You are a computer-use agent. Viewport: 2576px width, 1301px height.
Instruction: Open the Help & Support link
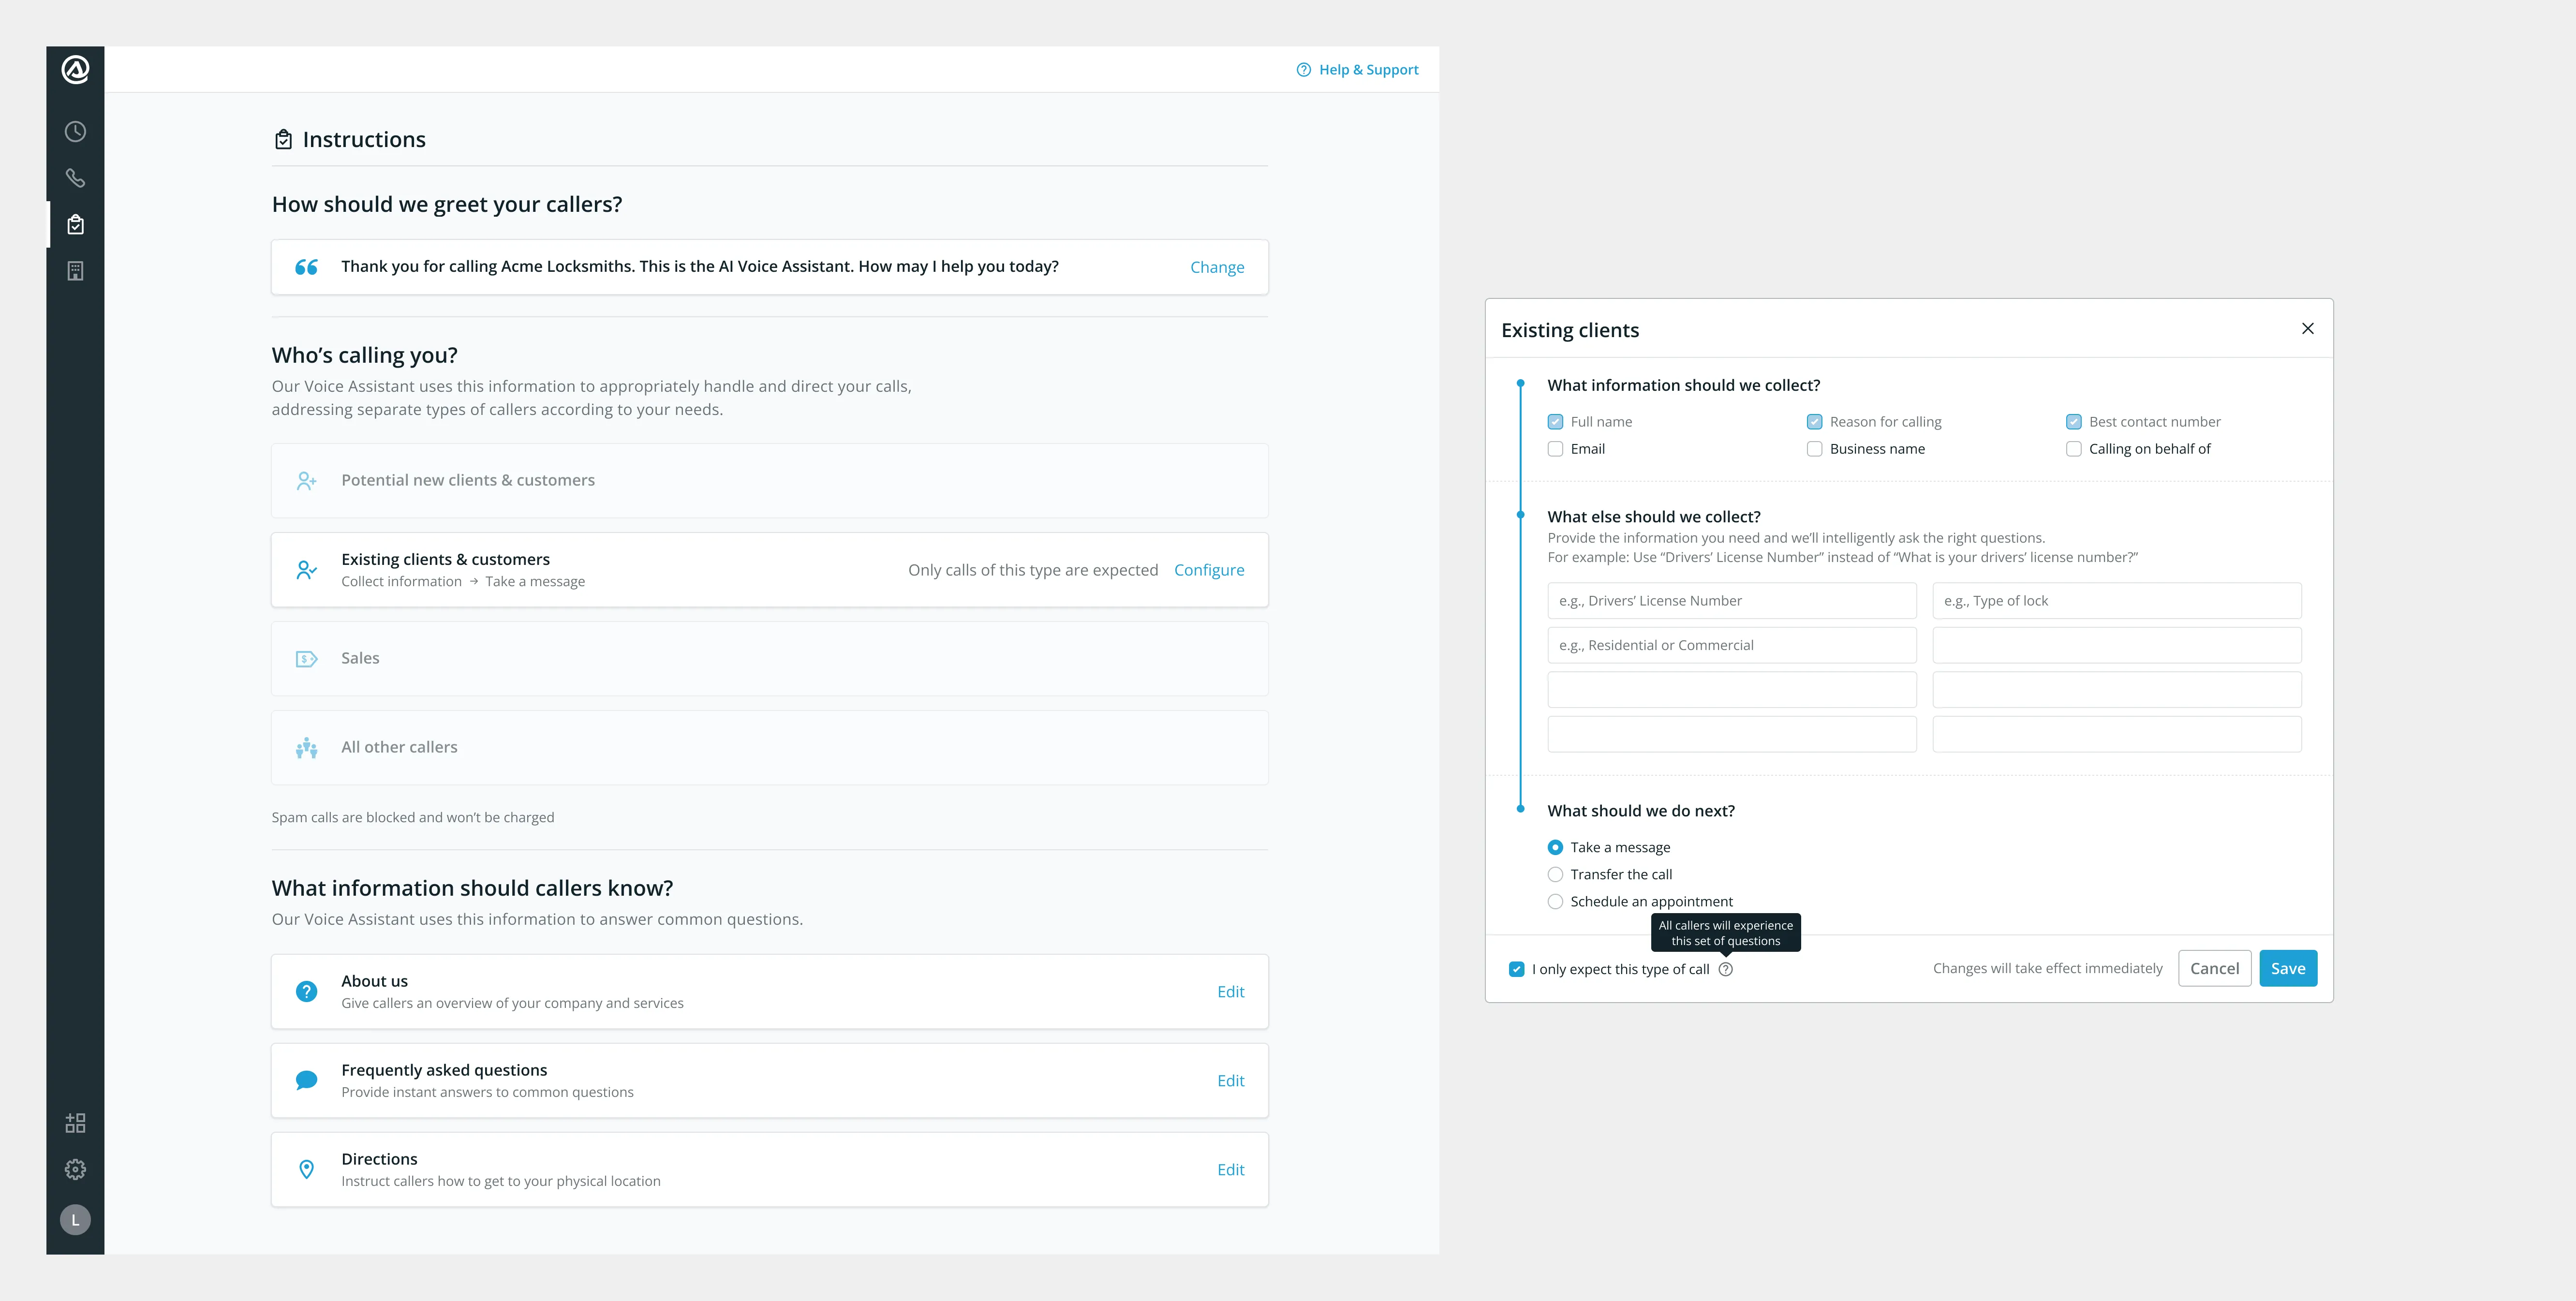click(1368, 70)
